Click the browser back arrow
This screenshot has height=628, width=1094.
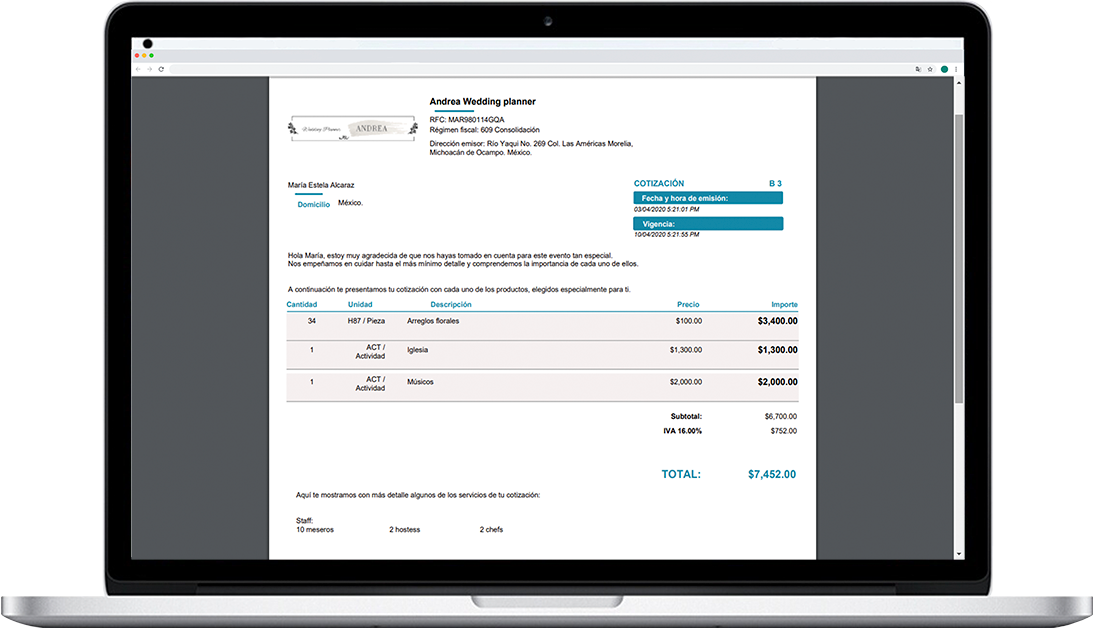pos(138,69)
